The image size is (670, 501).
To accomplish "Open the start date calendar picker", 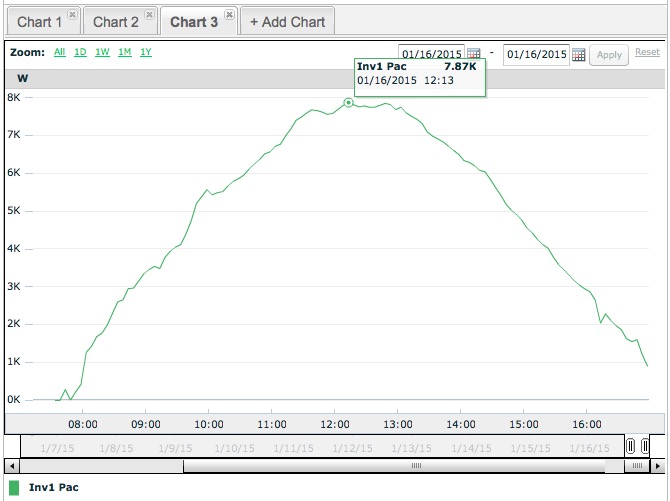I will 474,54.
